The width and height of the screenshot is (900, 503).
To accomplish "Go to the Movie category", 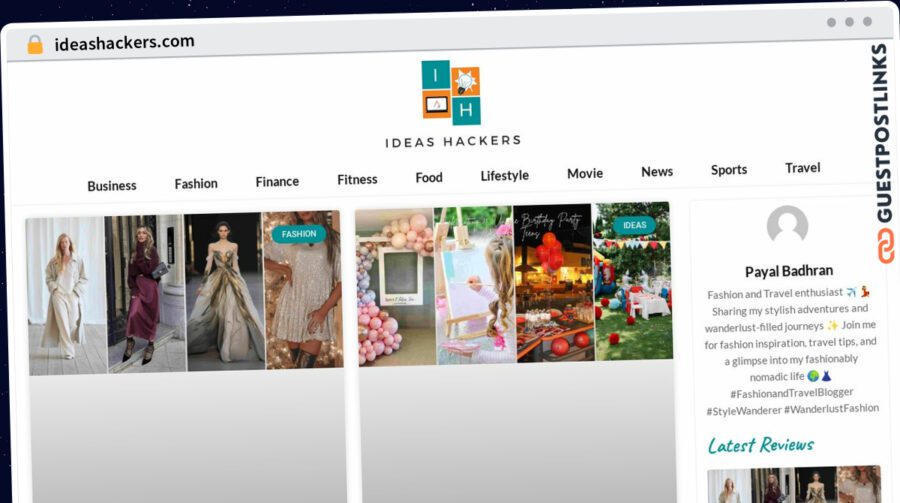I will coord(585,173).
